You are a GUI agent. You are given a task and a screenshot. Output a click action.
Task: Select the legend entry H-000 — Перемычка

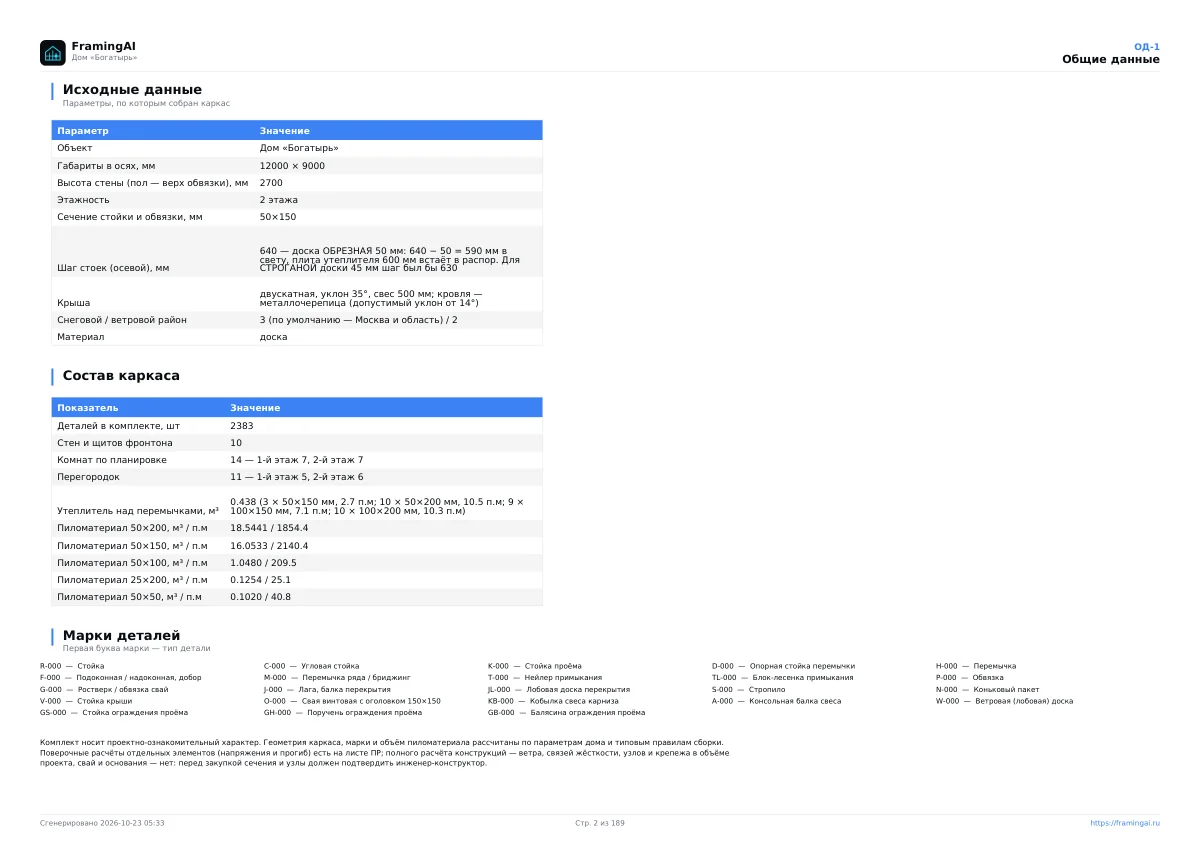tap(976, 666)
